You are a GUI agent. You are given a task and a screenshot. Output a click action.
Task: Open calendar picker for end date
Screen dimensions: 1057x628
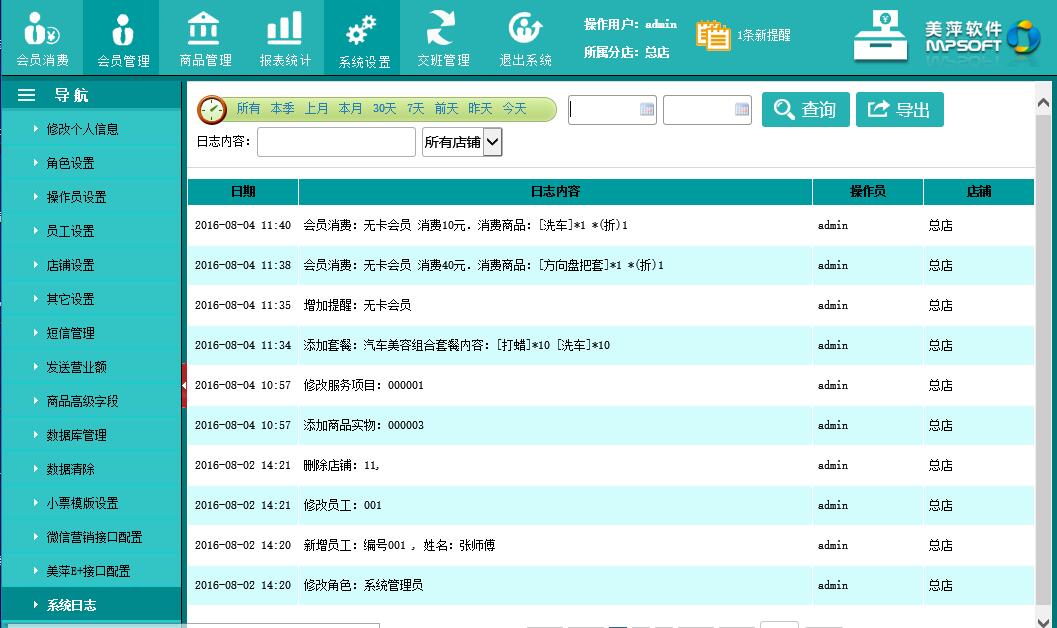click(x=742, y=110)
